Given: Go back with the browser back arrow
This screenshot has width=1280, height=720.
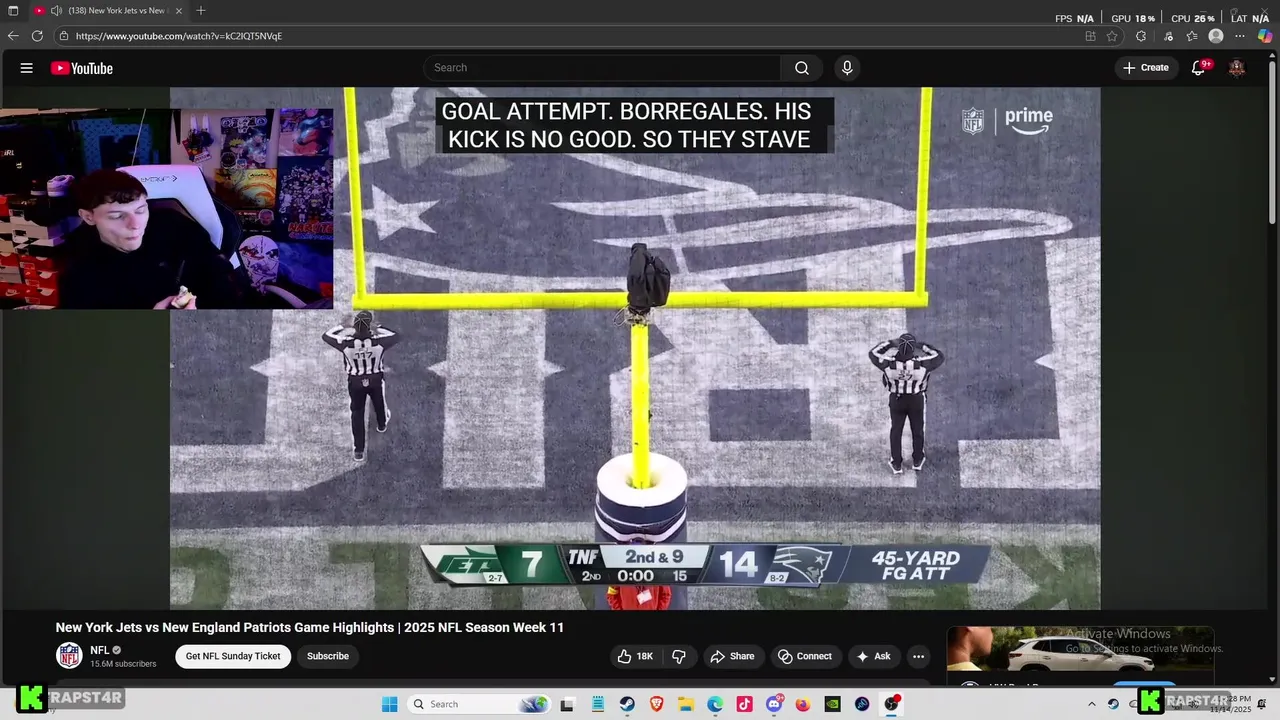Looking at the screenshot, I should [13, 36].
